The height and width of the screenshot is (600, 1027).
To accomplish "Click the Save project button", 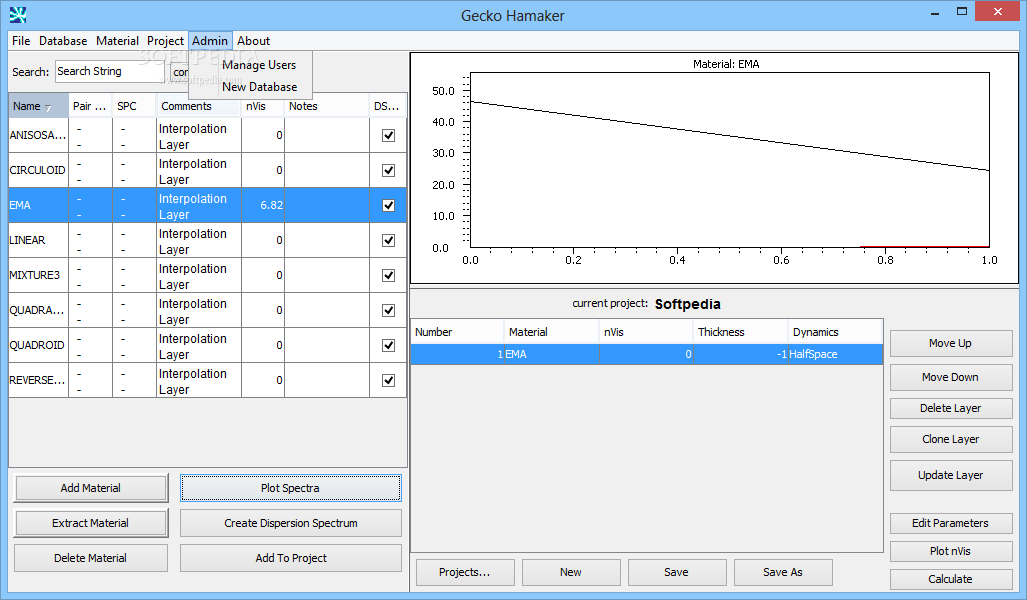I will [x=677, y=572].
